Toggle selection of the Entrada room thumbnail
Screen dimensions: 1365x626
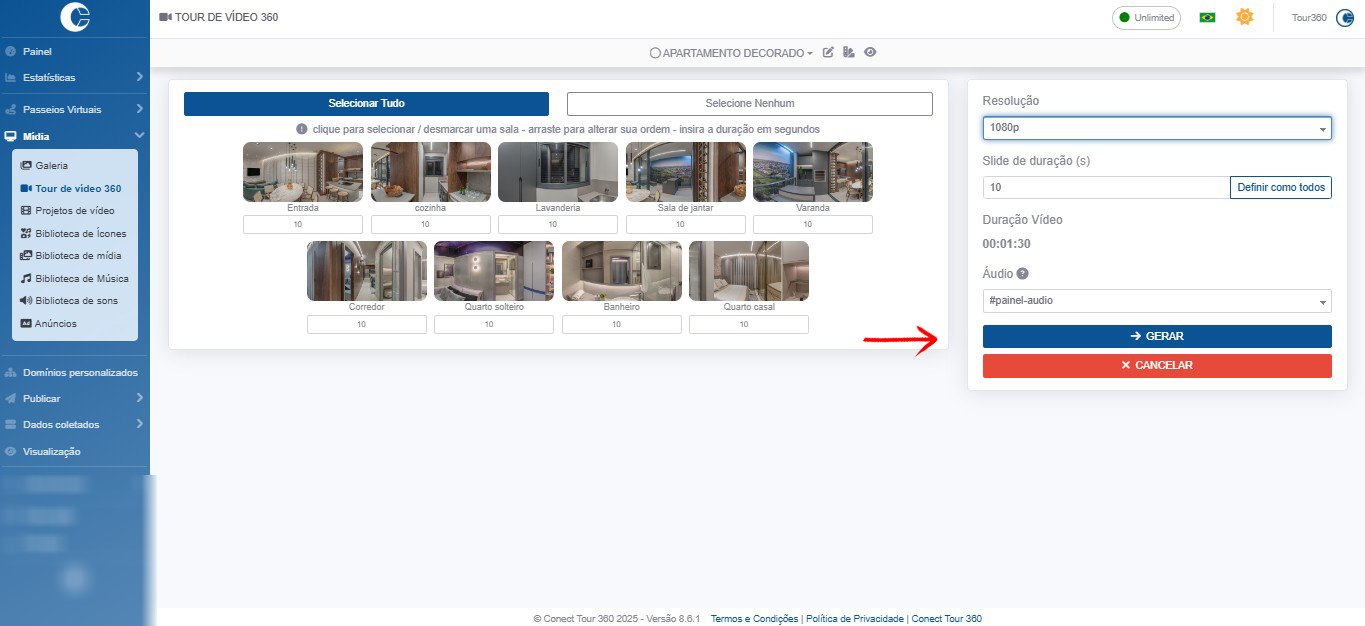click(303, 172)
